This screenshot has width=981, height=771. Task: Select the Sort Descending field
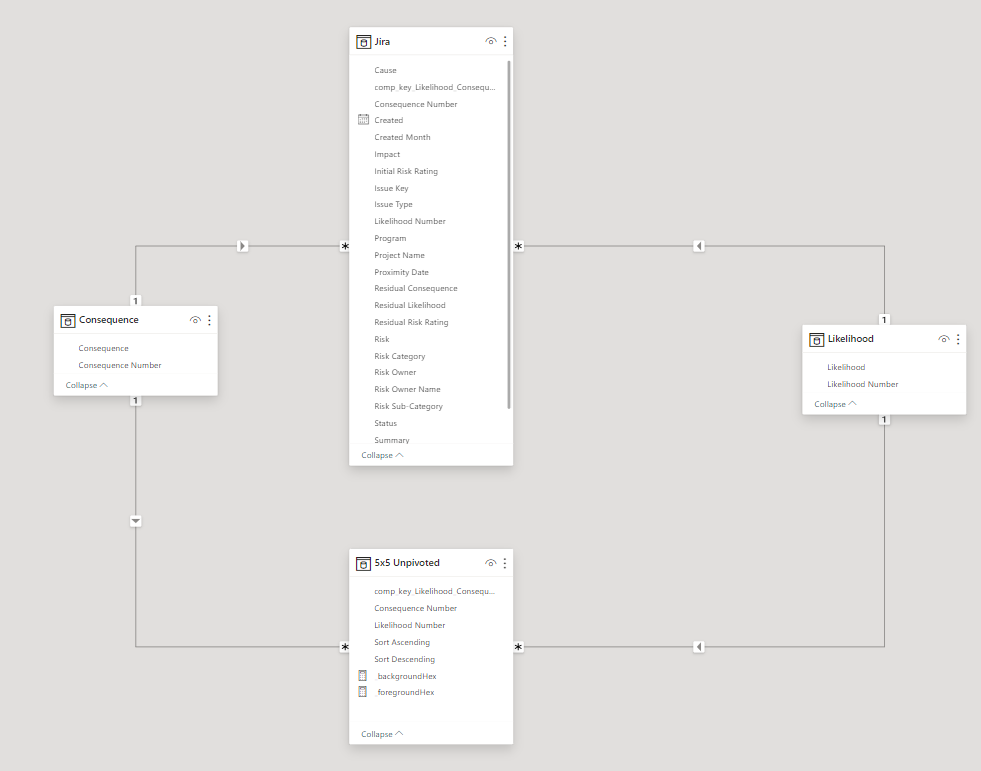pyautogui.click(x=404, y=659)
